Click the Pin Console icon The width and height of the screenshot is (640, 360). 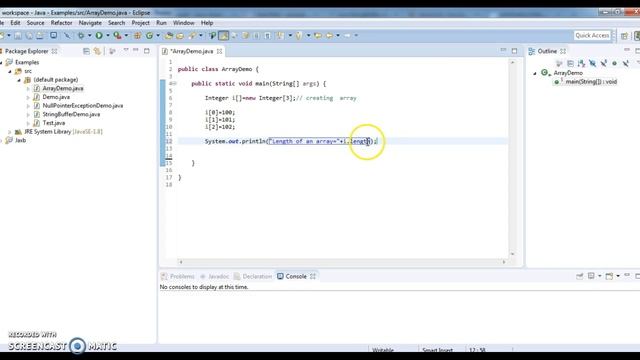click(580, 276)
